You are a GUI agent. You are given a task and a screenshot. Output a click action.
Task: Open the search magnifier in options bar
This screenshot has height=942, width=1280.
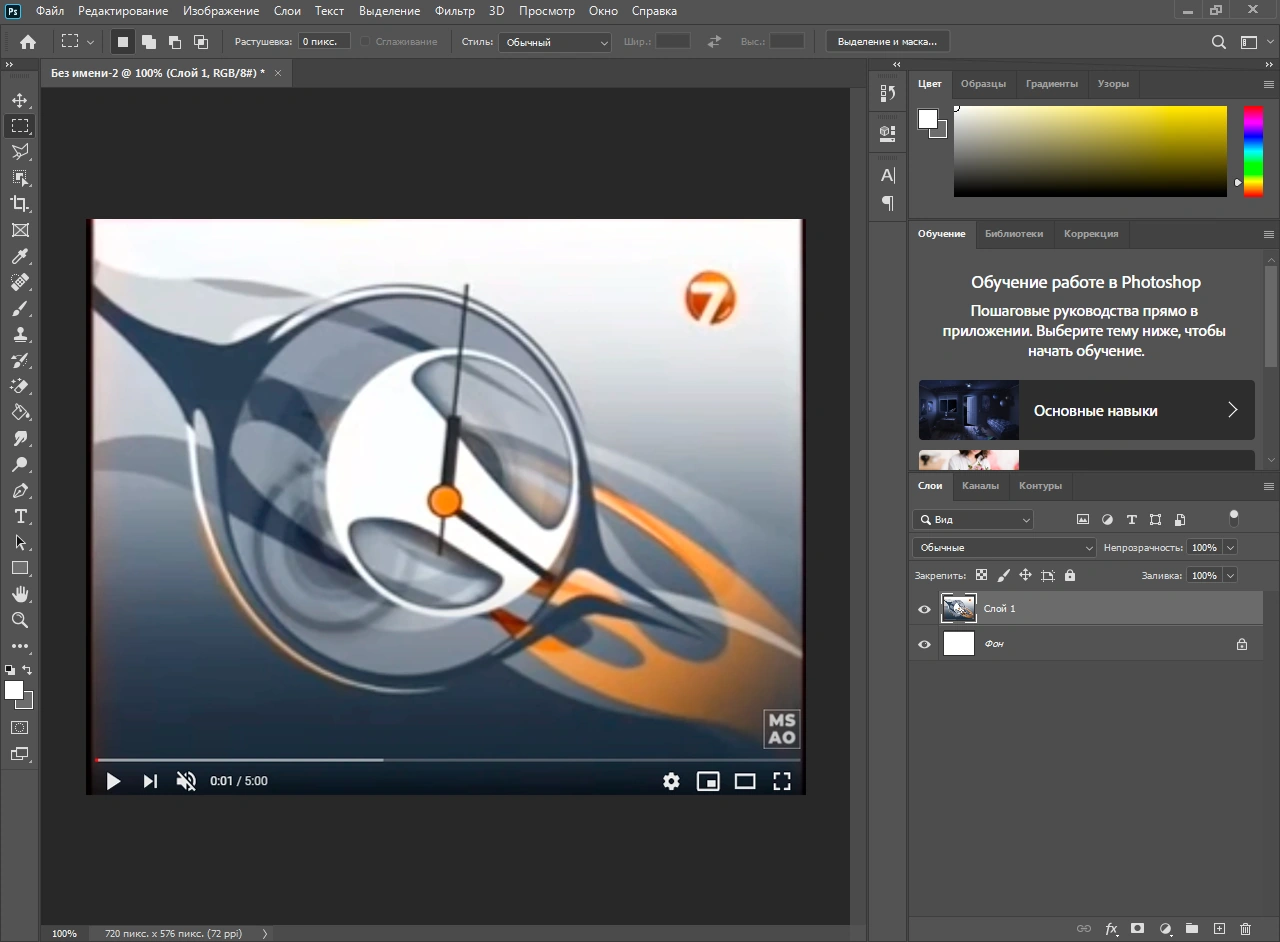coord(1219,42)
